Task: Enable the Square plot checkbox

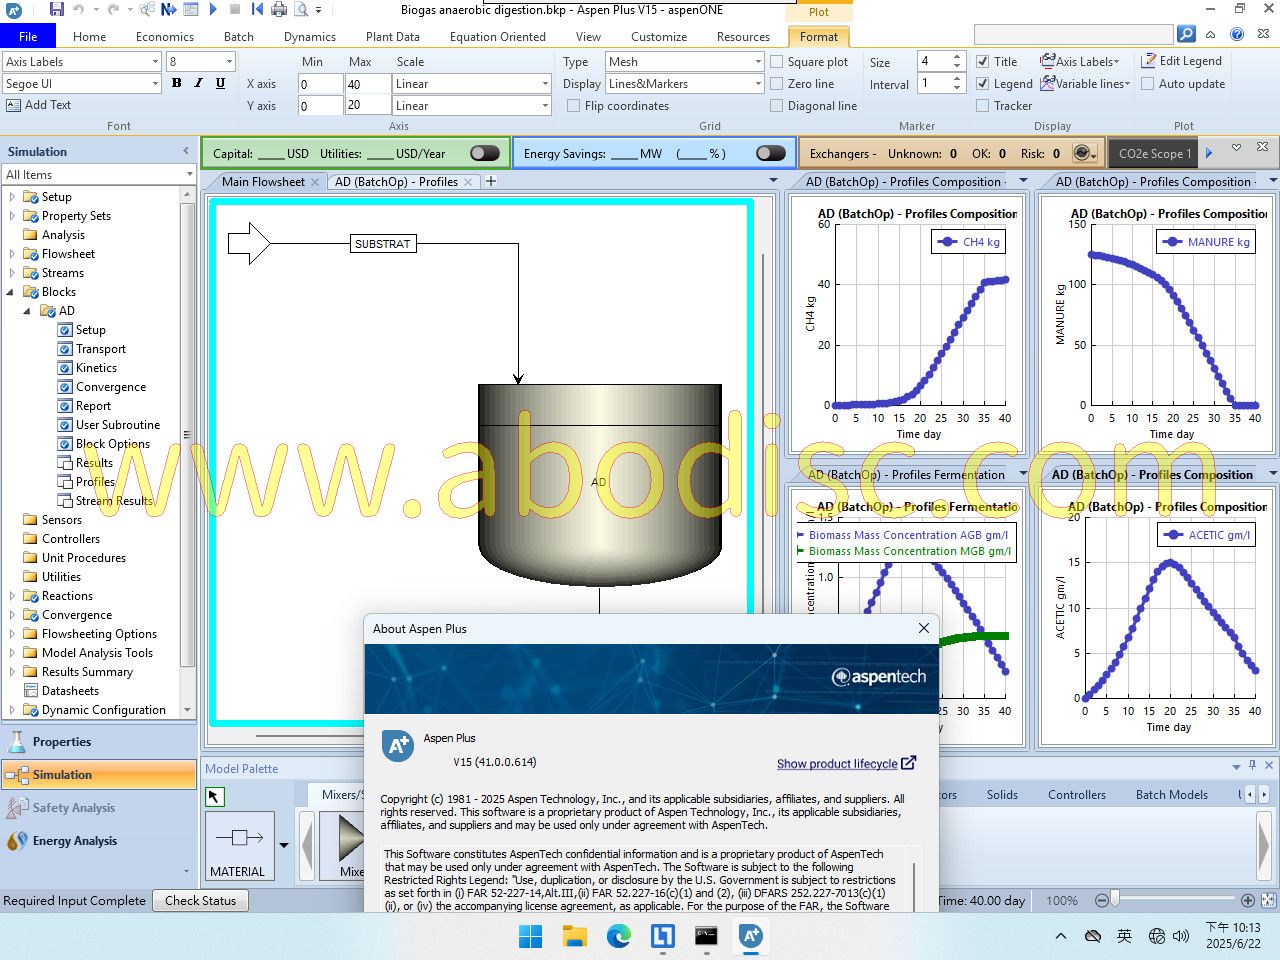Action: pos(777,62)
